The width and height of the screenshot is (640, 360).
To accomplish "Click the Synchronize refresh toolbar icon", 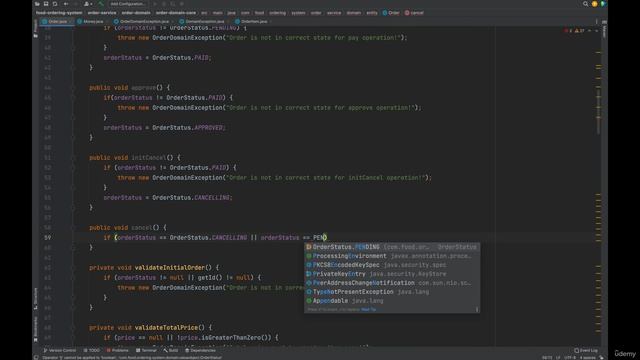I will (55, 4).
